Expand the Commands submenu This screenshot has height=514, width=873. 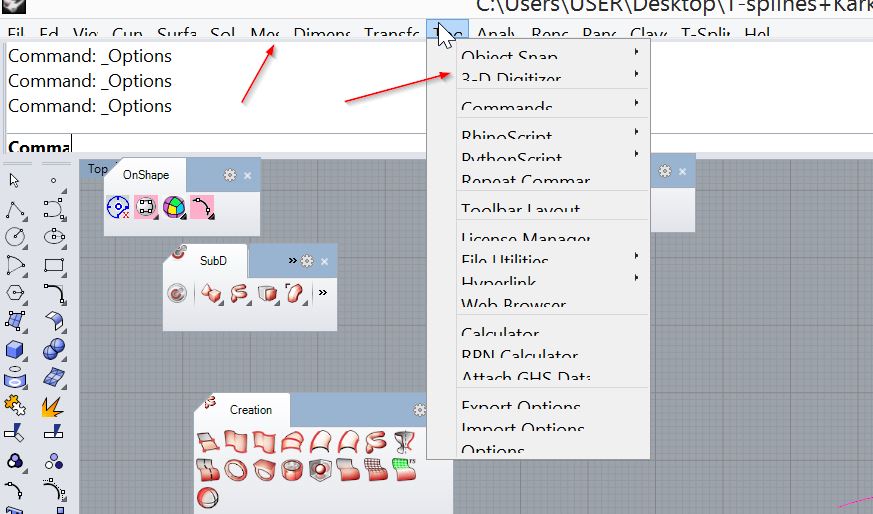pos(553,103)
